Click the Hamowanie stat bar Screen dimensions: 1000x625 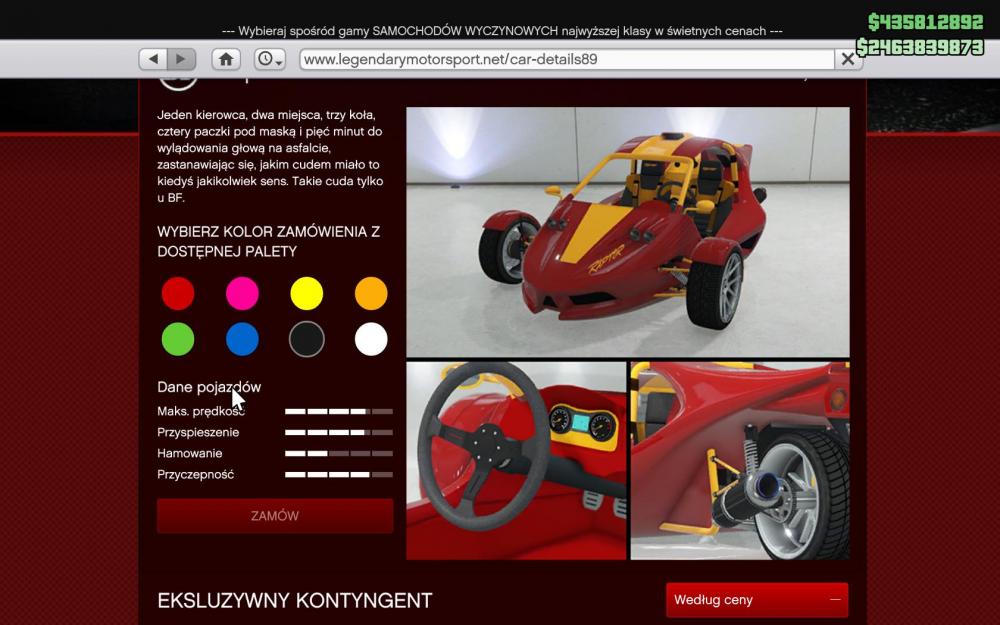pos(339,453)
